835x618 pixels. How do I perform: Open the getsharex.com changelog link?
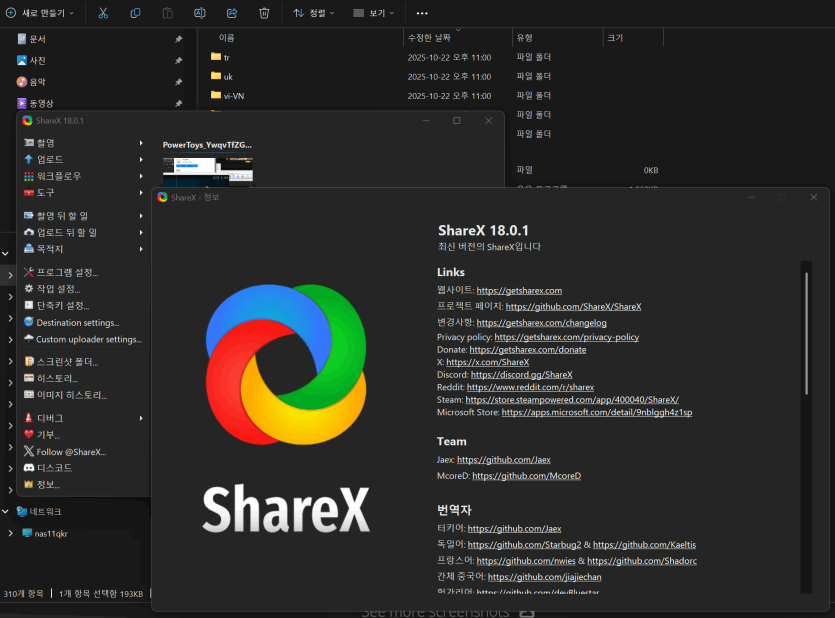tap(542, 323)
